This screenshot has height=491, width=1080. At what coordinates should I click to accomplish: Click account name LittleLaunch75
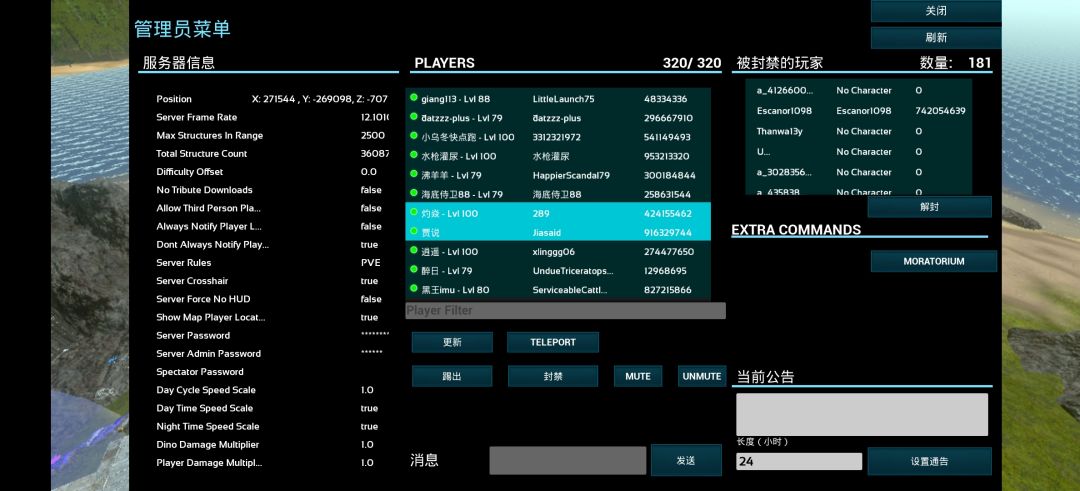pyautogui.click(x=563, y=98)
